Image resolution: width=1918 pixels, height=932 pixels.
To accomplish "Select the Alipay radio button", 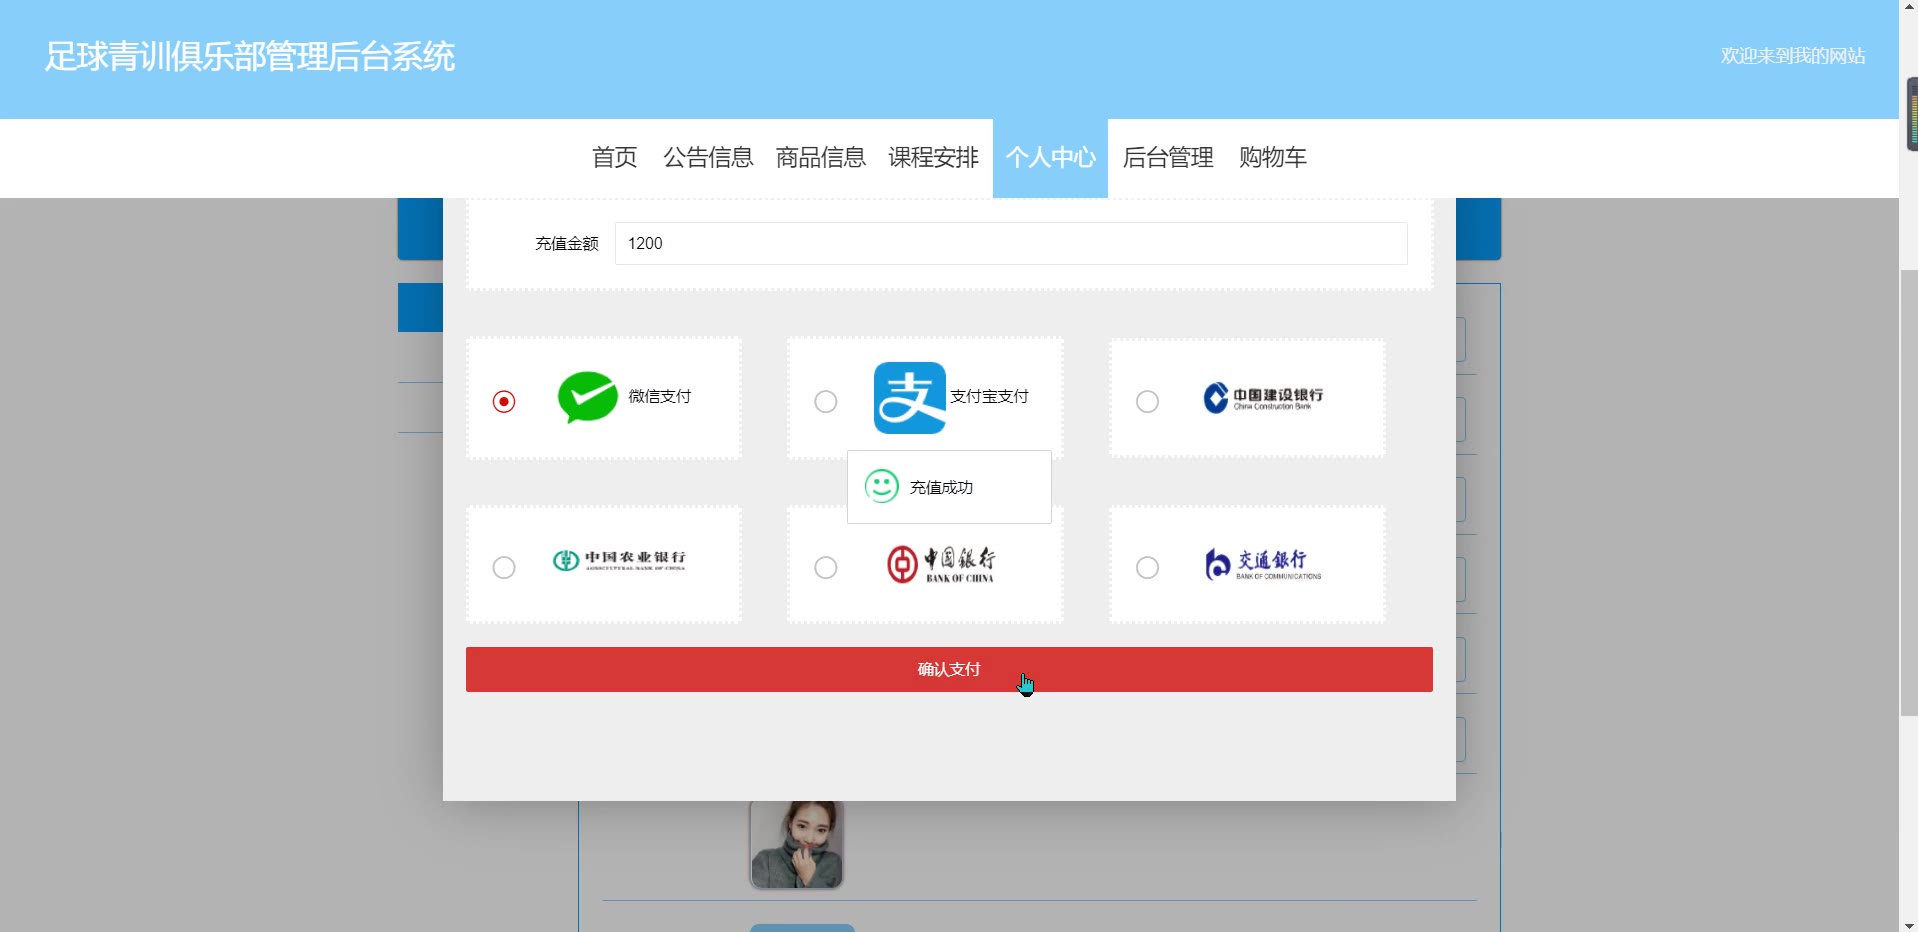I will 826,401.
